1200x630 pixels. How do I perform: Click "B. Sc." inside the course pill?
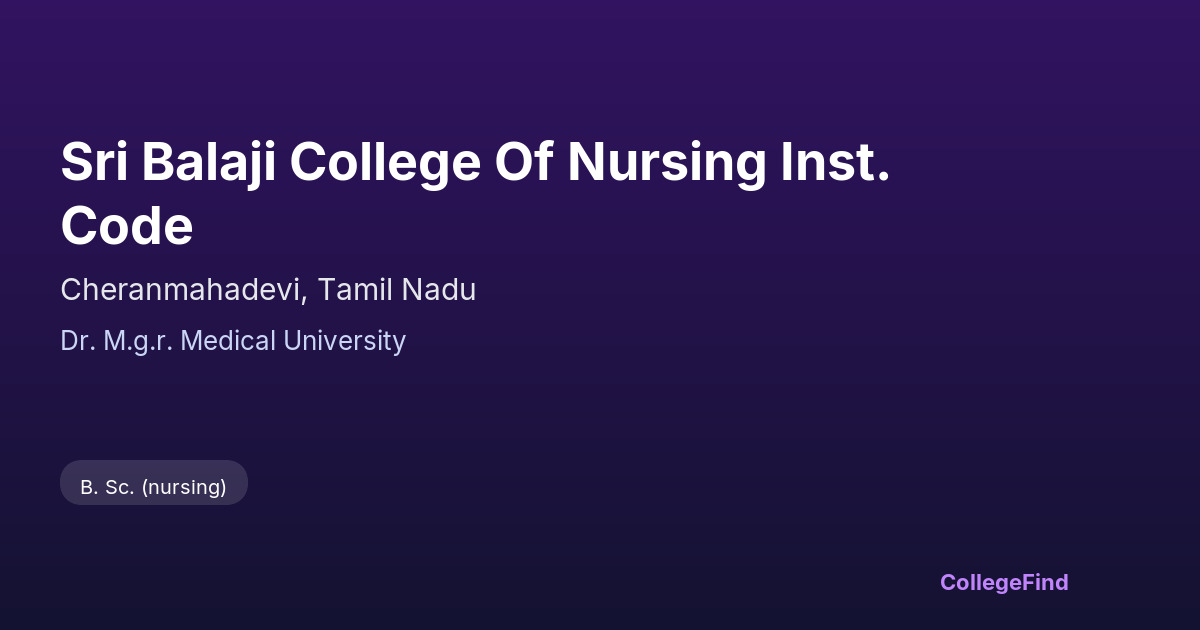pyautogui.click(x=107, y=487)
